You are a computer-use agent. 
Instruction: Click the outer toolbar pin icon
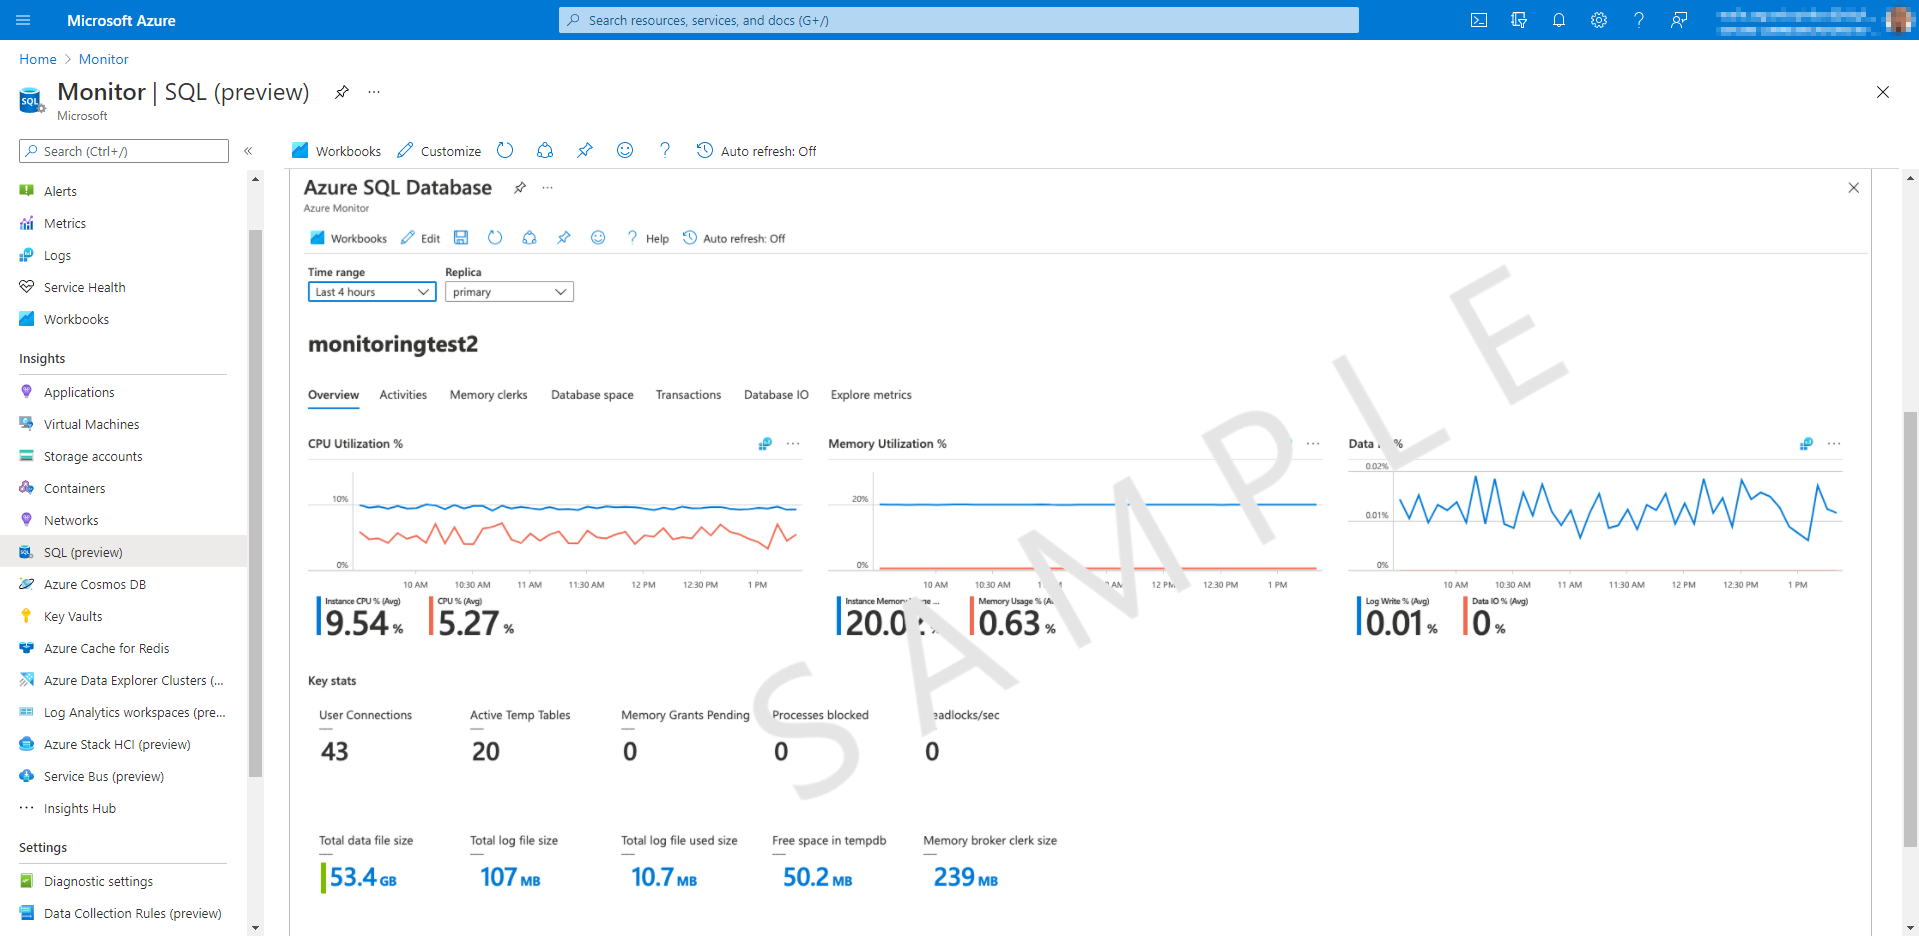click(x=585, y=150)
